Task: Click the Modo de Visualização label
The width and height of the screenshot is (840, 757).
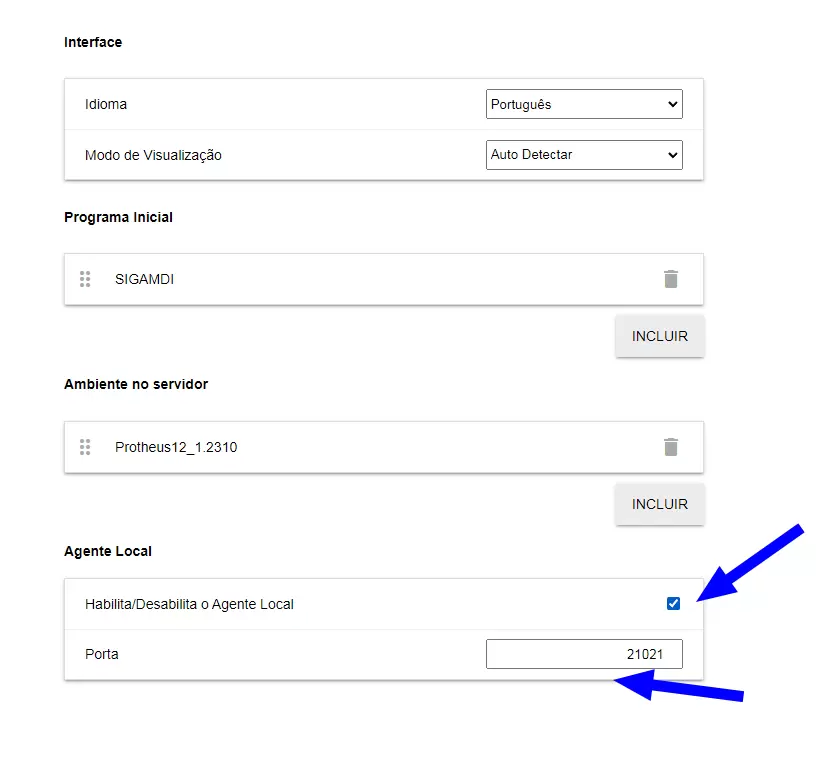Action: [153, 155]
